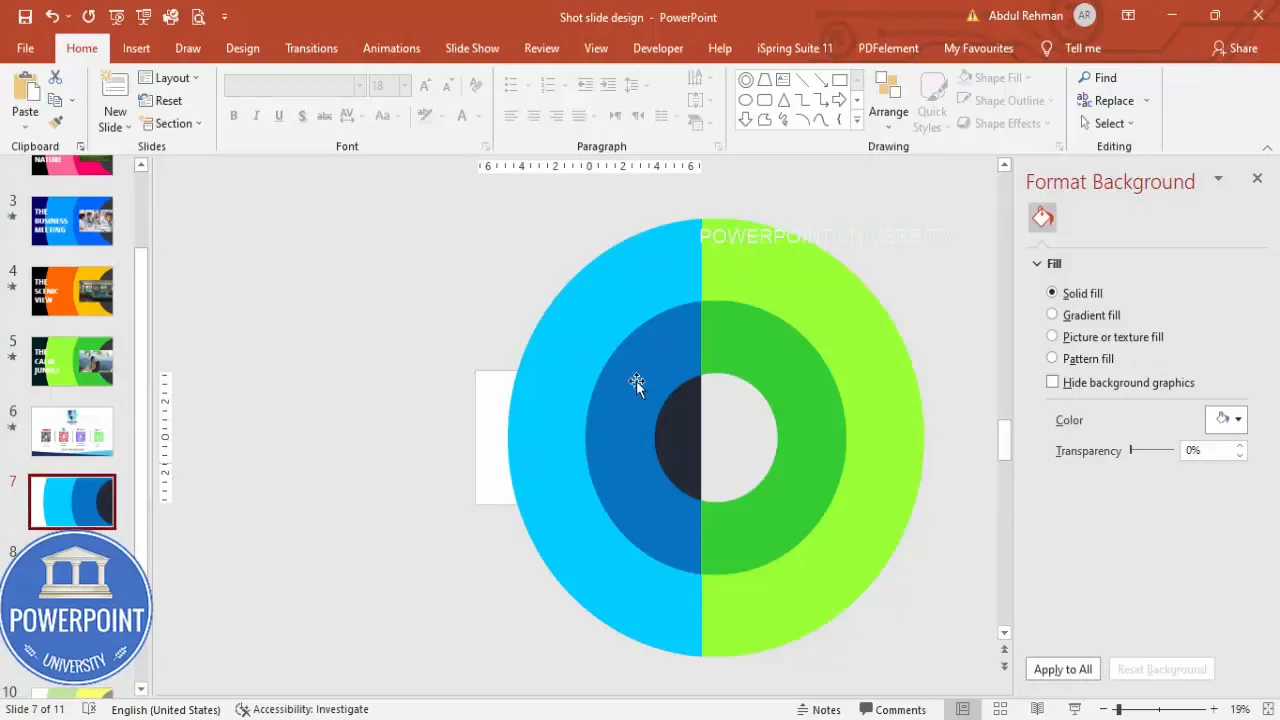The width and height of the screenshot is (1280, 720).
Task: Switch to Slide Sorter view
Action: coord(1000,709)
